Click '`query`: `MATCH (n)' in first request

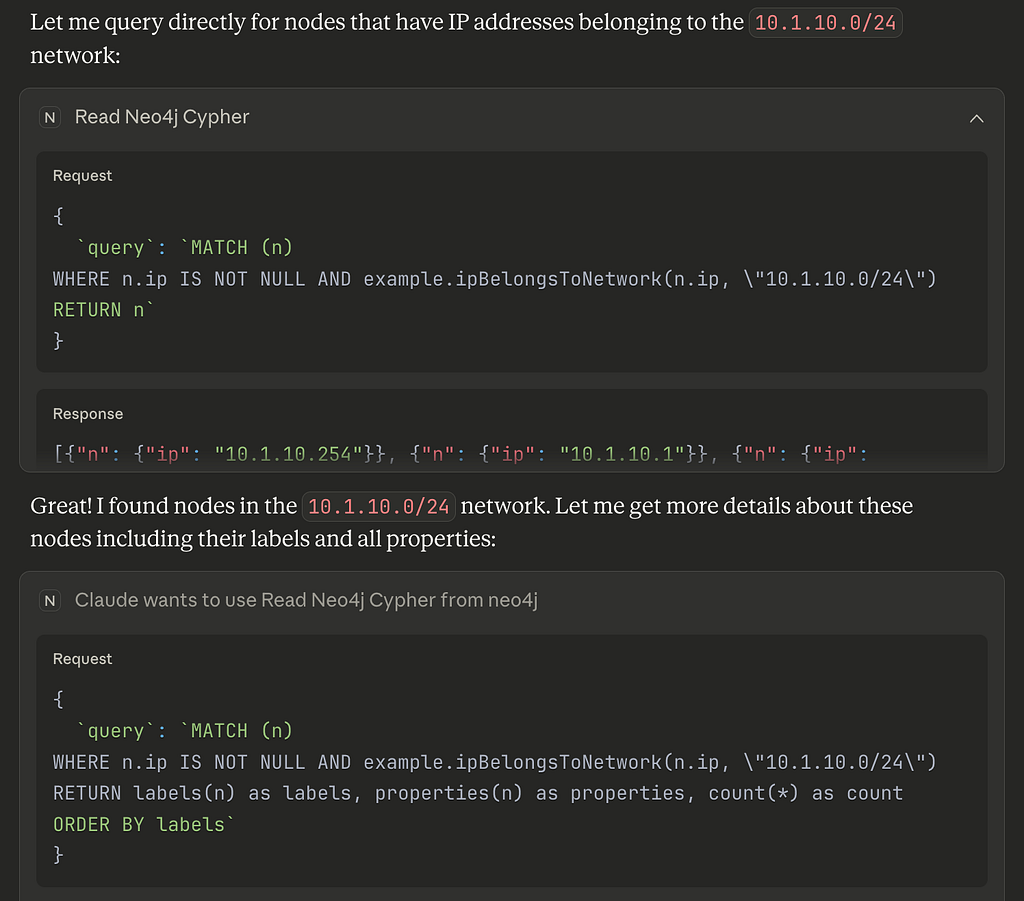click(x=184, y=247)
